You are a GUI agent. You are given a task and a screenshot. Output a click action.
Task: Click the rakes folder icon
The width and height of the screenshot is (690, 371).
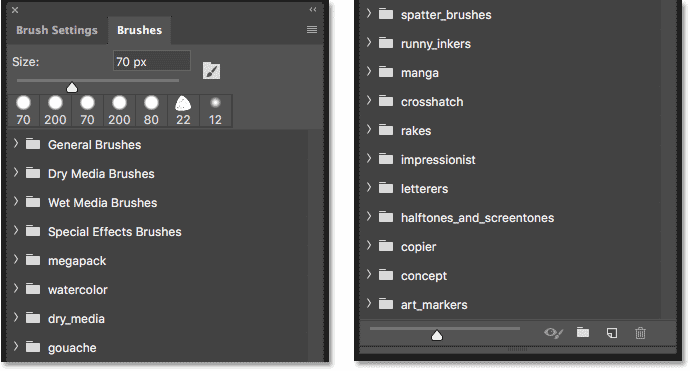click(386, 130)
